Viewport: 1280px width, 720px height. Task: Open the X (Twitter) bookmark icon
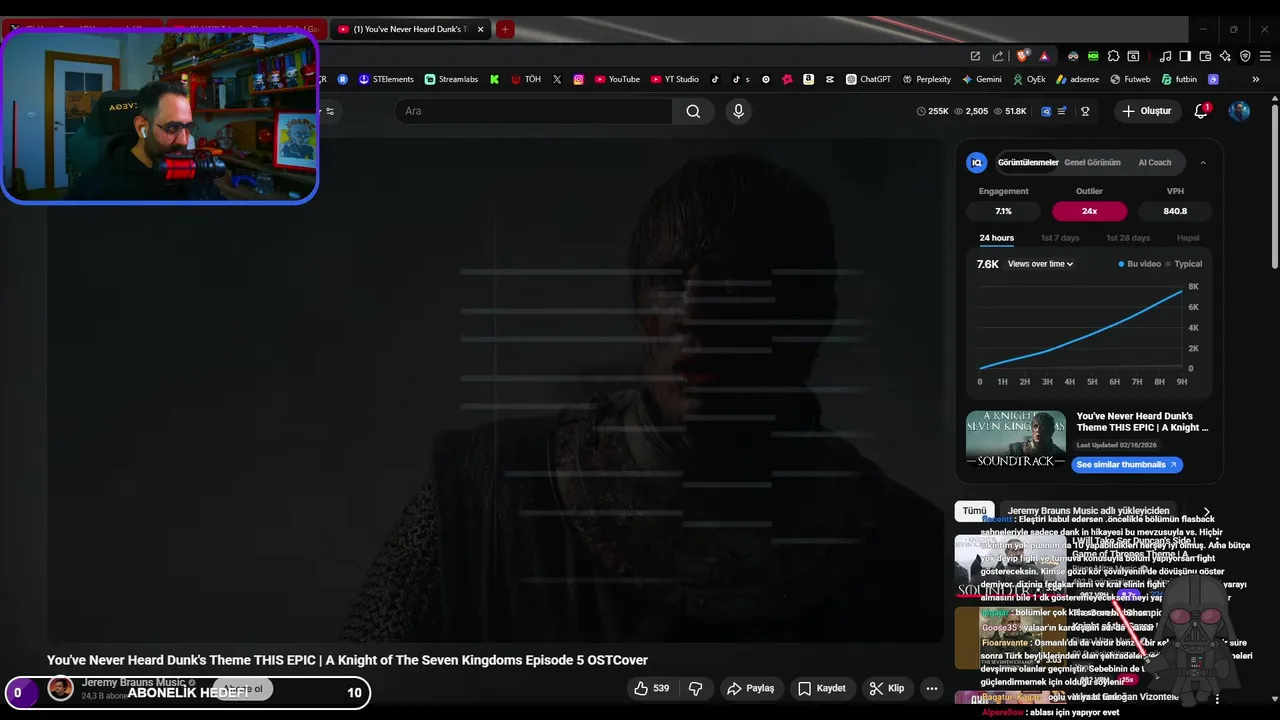pyautogui.click(x=557, y=79)
